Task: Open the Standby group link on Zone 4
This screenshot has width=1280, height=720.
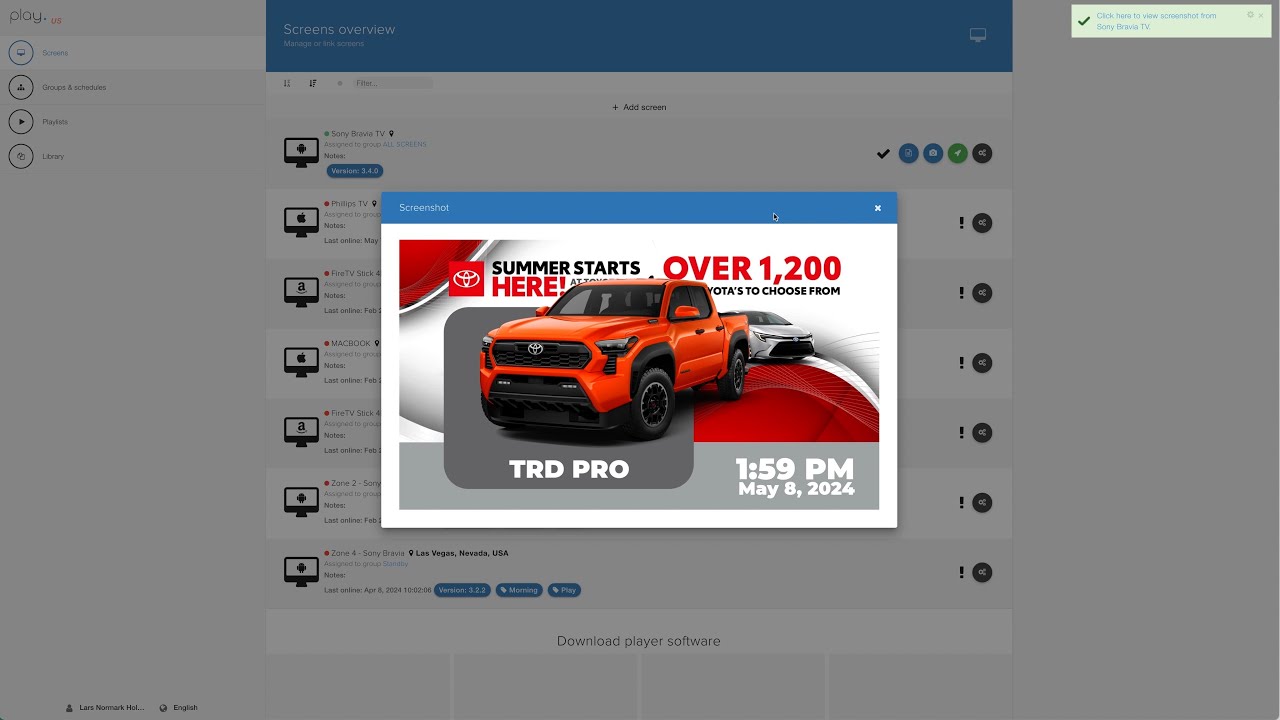Action: click(x=395, y=564)
